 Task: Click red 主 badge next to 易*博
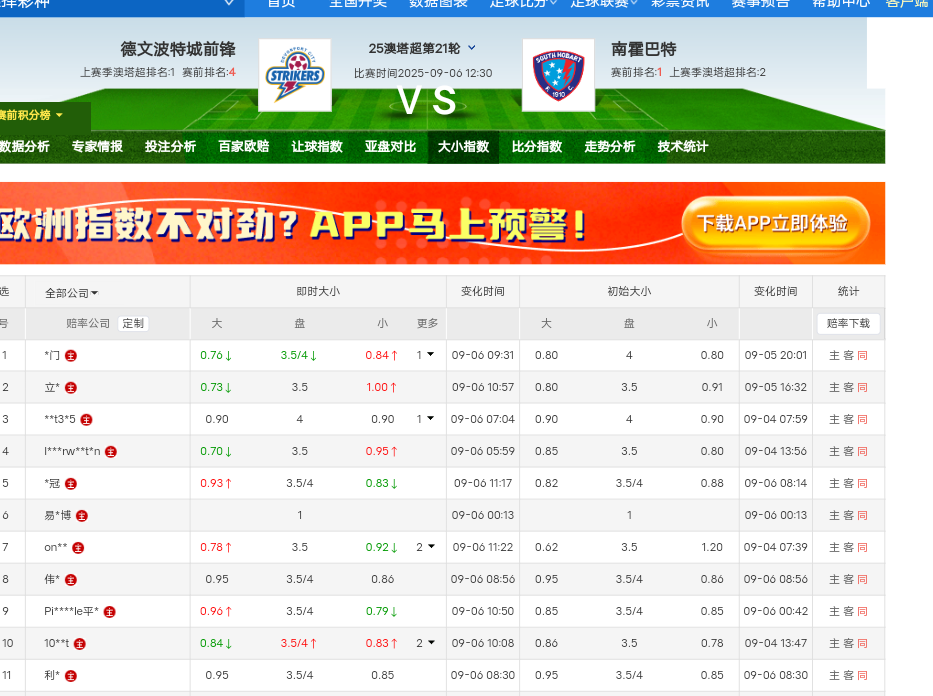(x=82, y=515)
